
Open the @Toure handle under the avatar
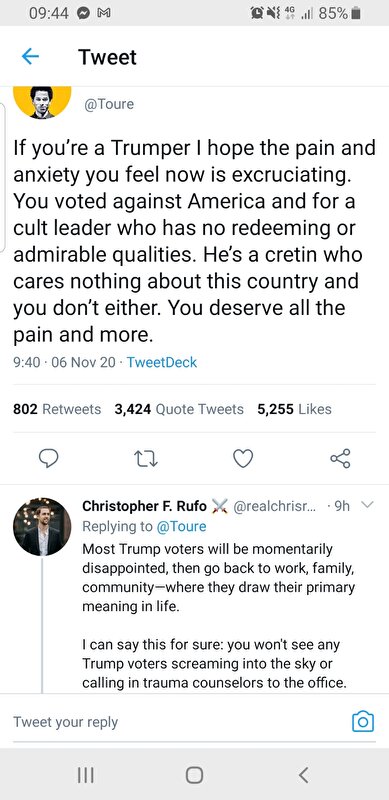point(109,104)
